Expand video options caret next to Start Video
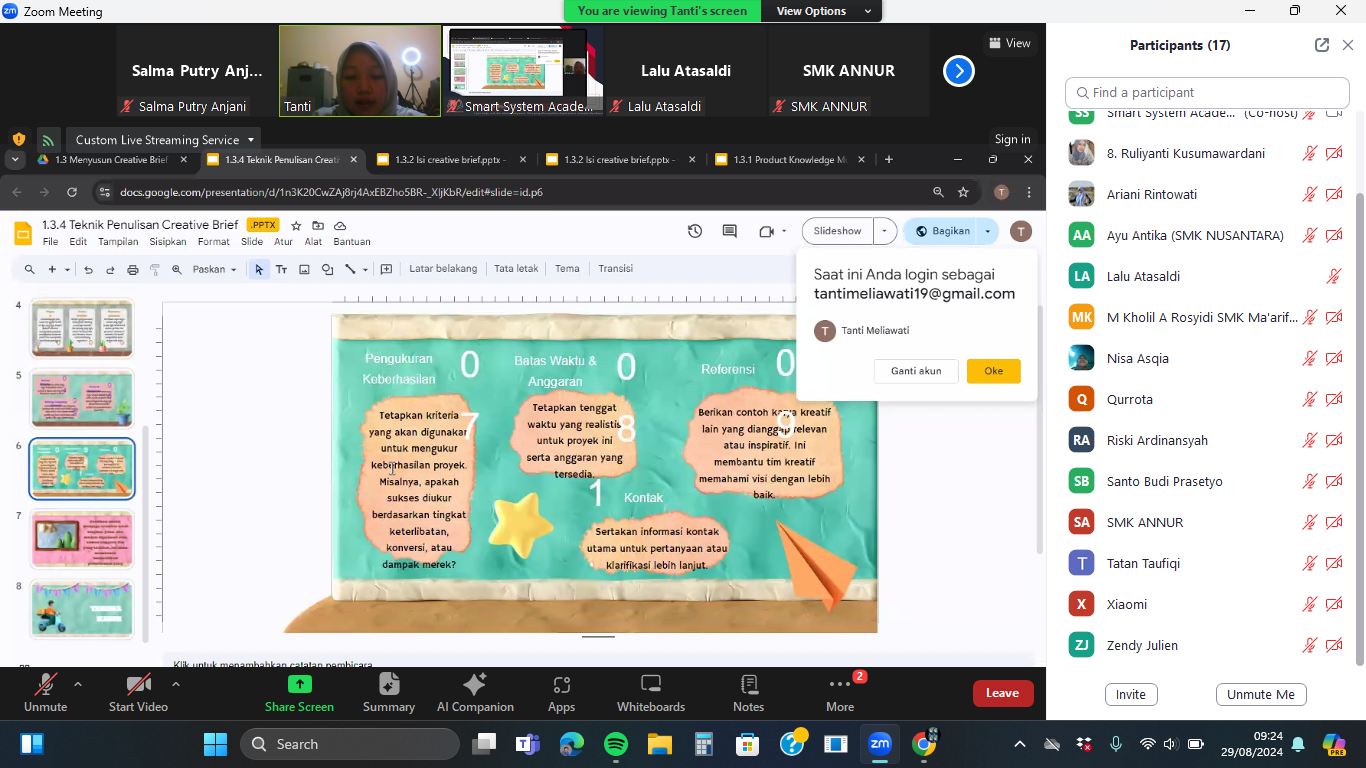This screenshot has height=768, width=1366. click(176, 685)
